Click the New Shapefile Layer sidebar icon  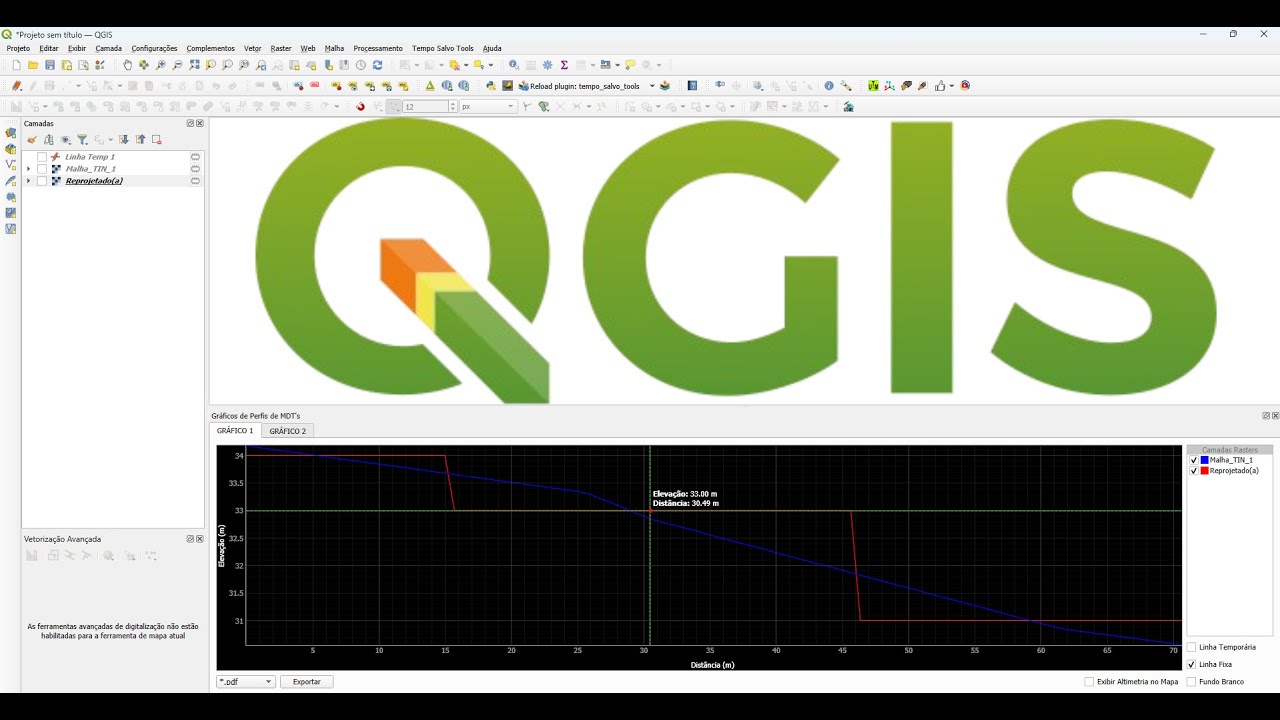pyautogui.click(x=11, y=165)
